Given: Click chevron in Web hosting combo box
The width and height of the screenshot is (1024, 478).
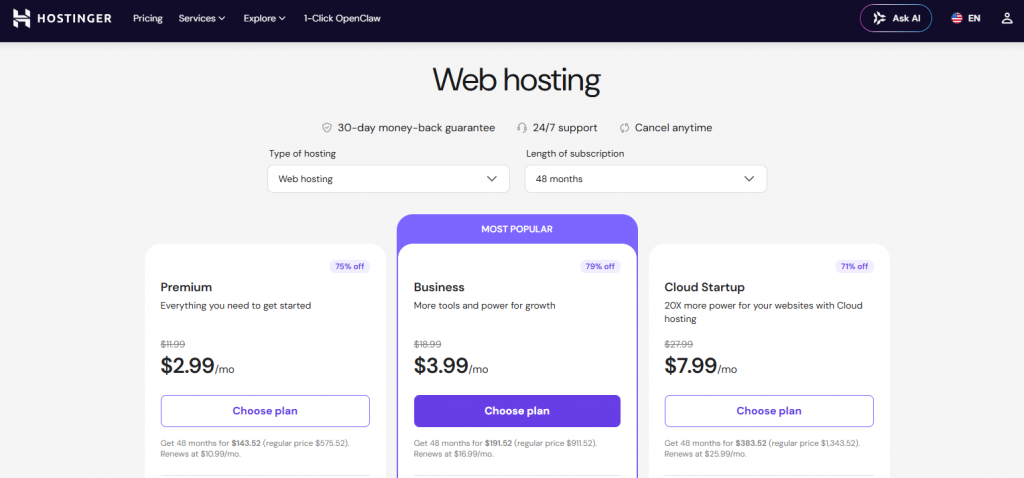Looking at the screenshot, I should click(x=492, y=179).
